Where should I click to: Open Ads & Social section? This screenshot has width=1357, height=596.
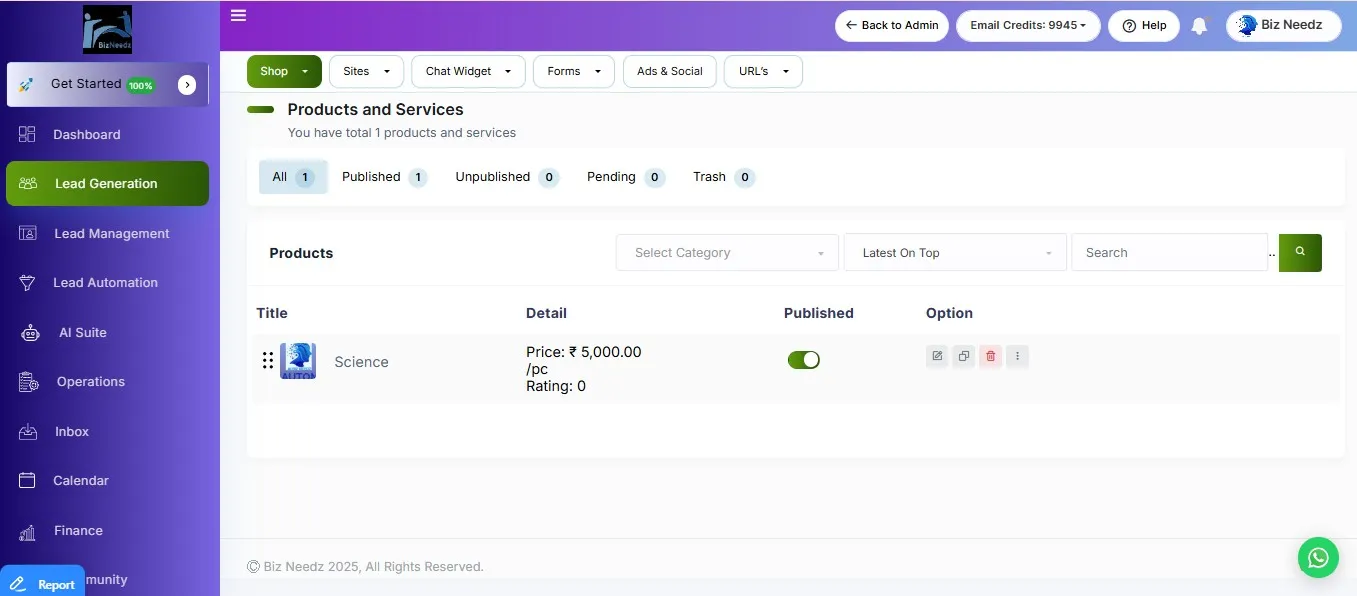coord(669,72)
